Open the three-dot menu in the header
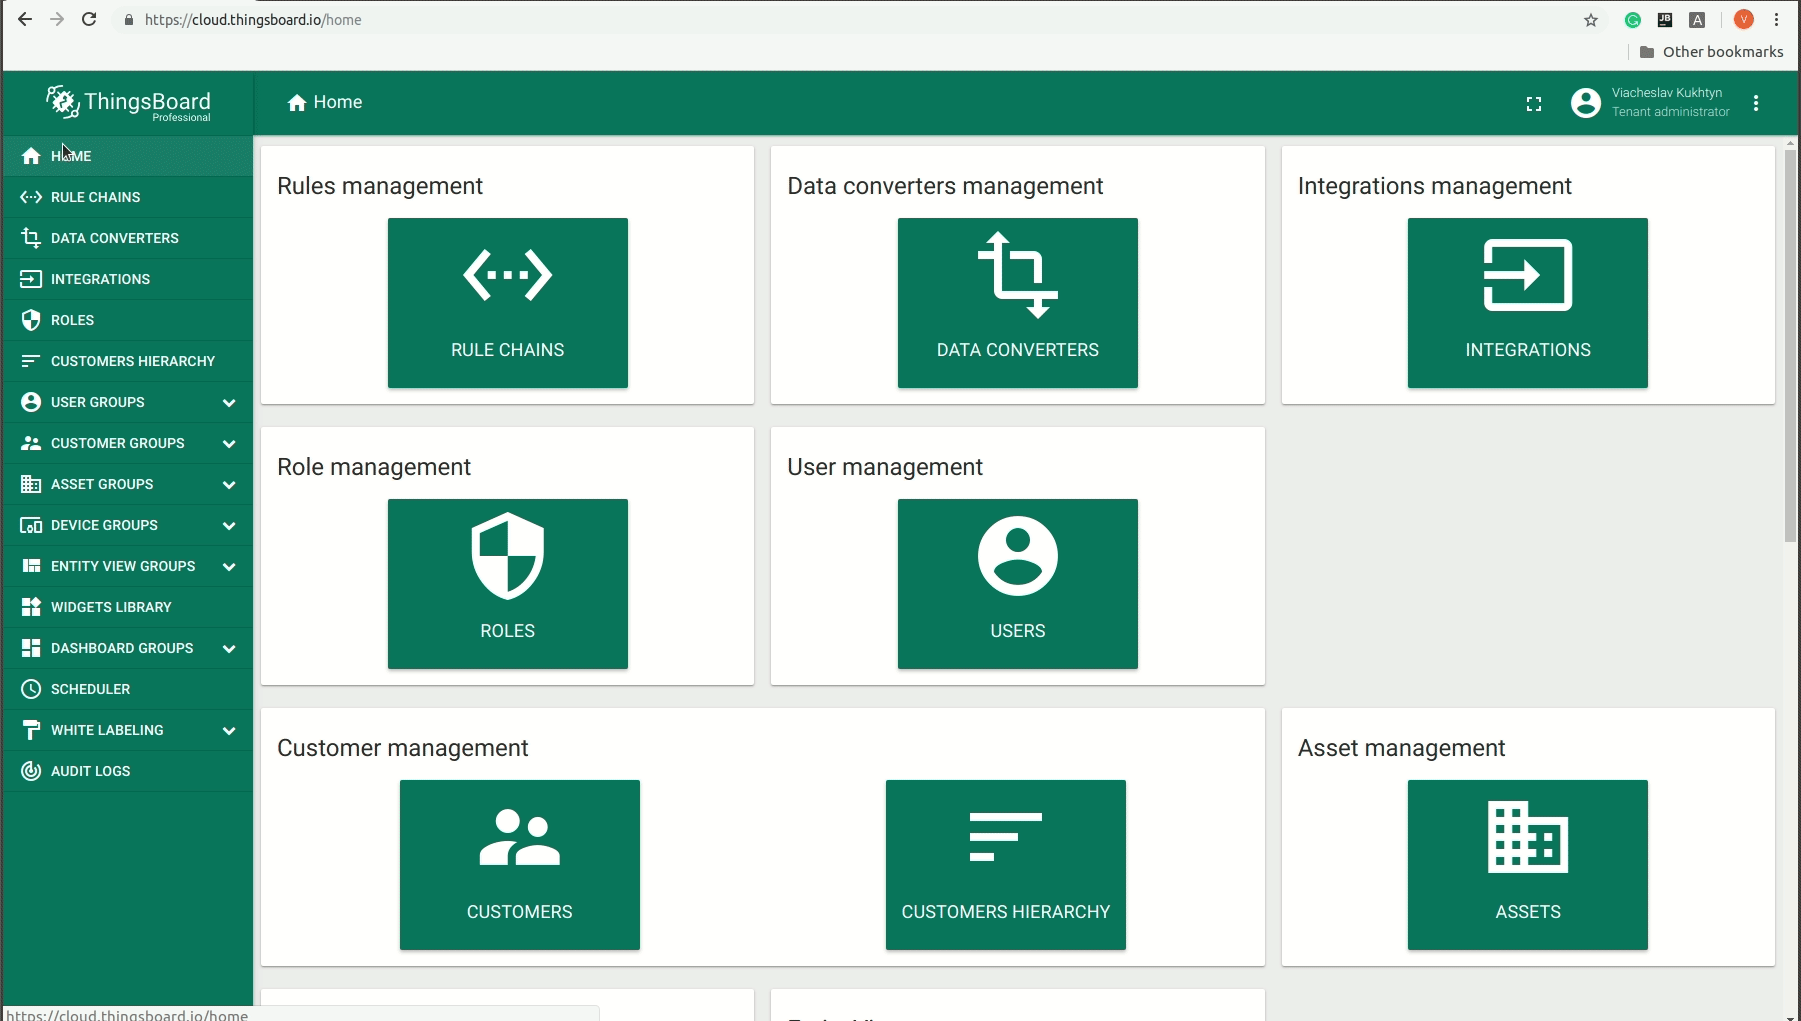 1755,104
